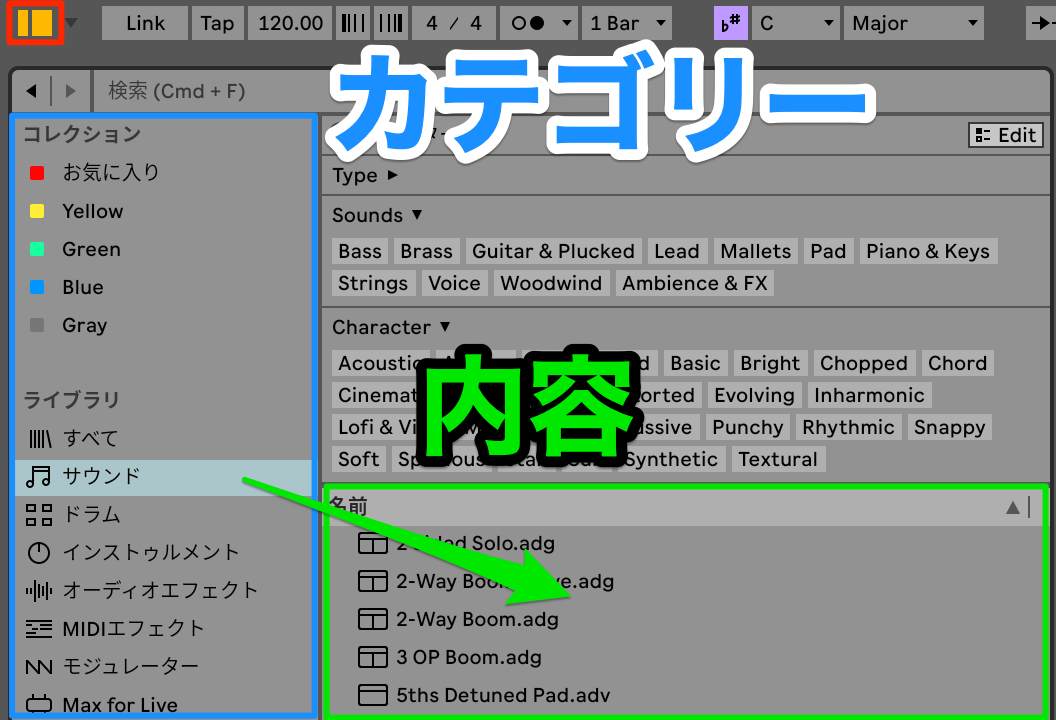Toggle the Lead sound filter tag

coord(677,251)
